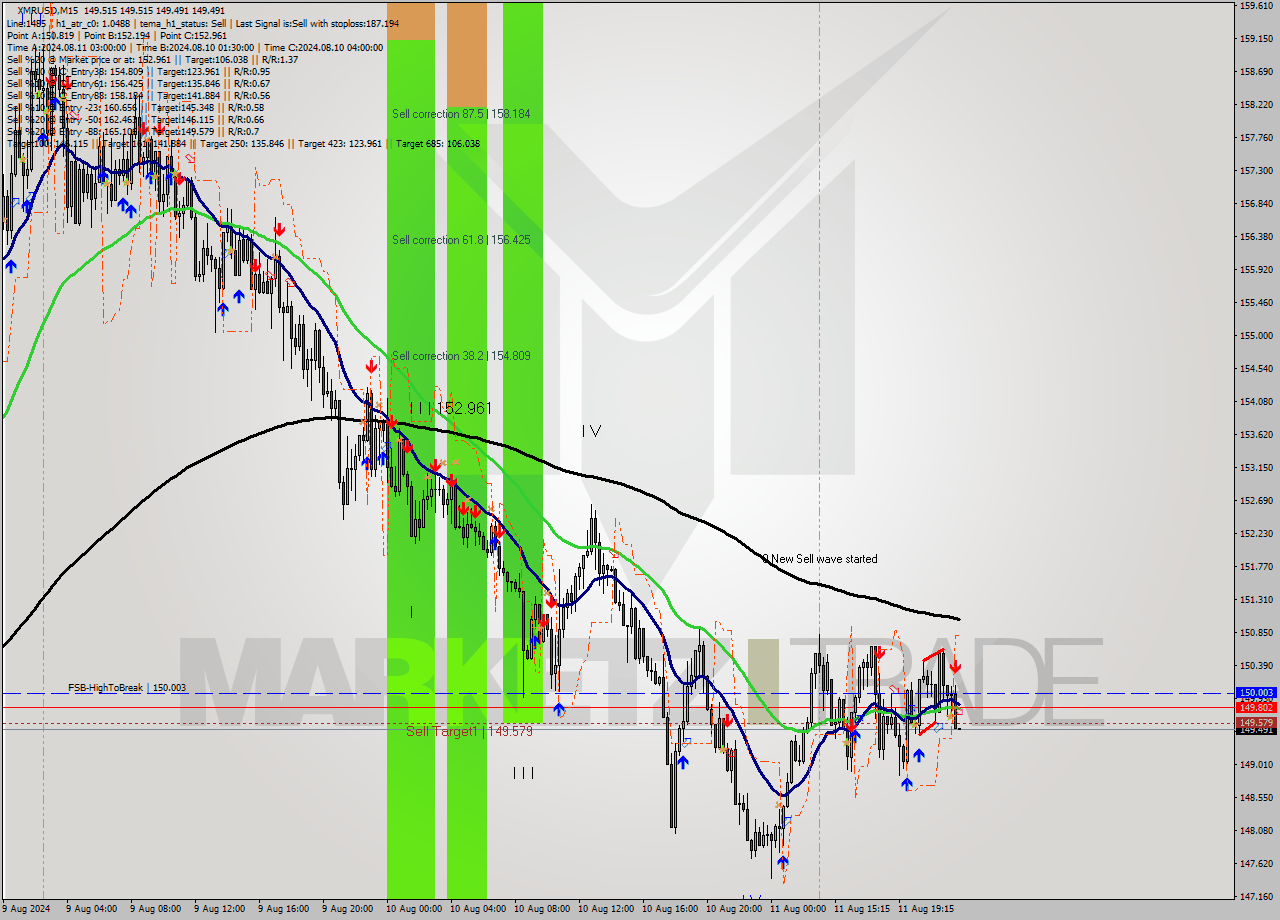Click the 'I I I 152.961' wave label
Viewport: 1280px width, 920px height.
[x=450, y=408]
